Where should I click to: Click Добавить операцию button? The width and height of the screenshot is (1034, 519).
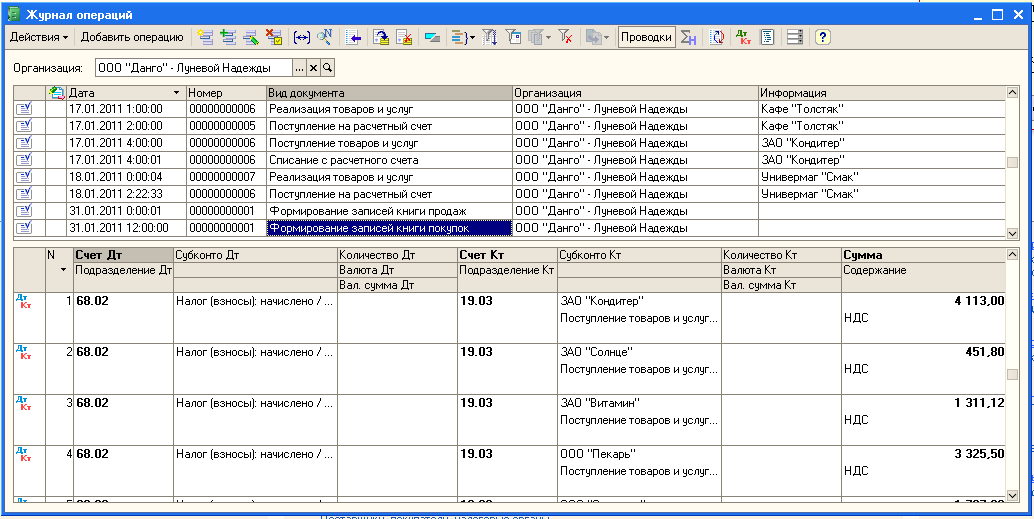click(x=132, y=37)
